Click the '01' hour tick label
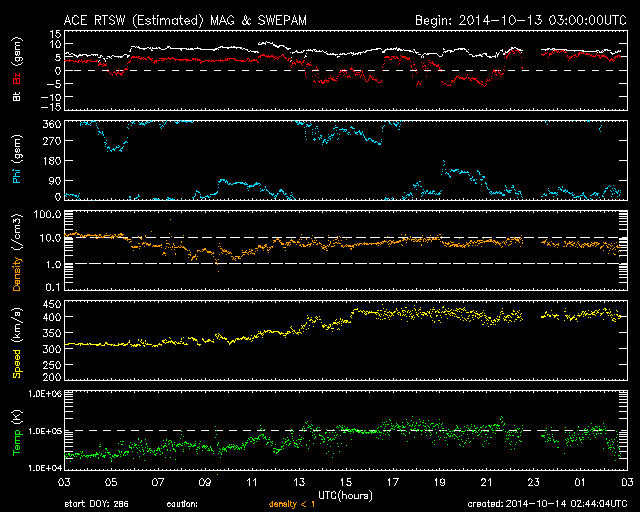The image size is (640, 512). (580, 482)
